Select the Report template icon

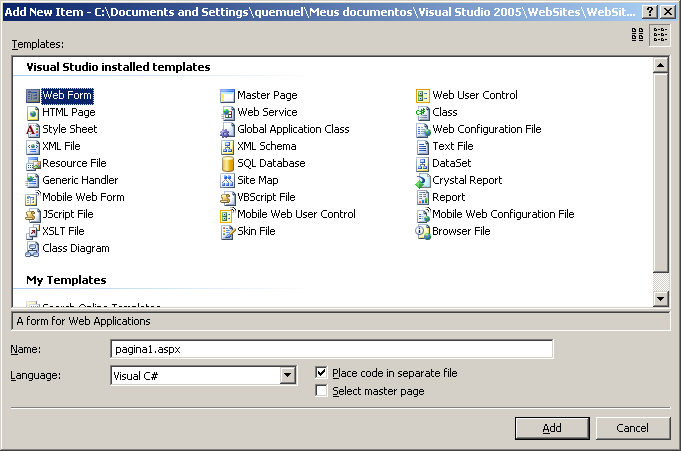pyautogui.click(x=422, y=198)
